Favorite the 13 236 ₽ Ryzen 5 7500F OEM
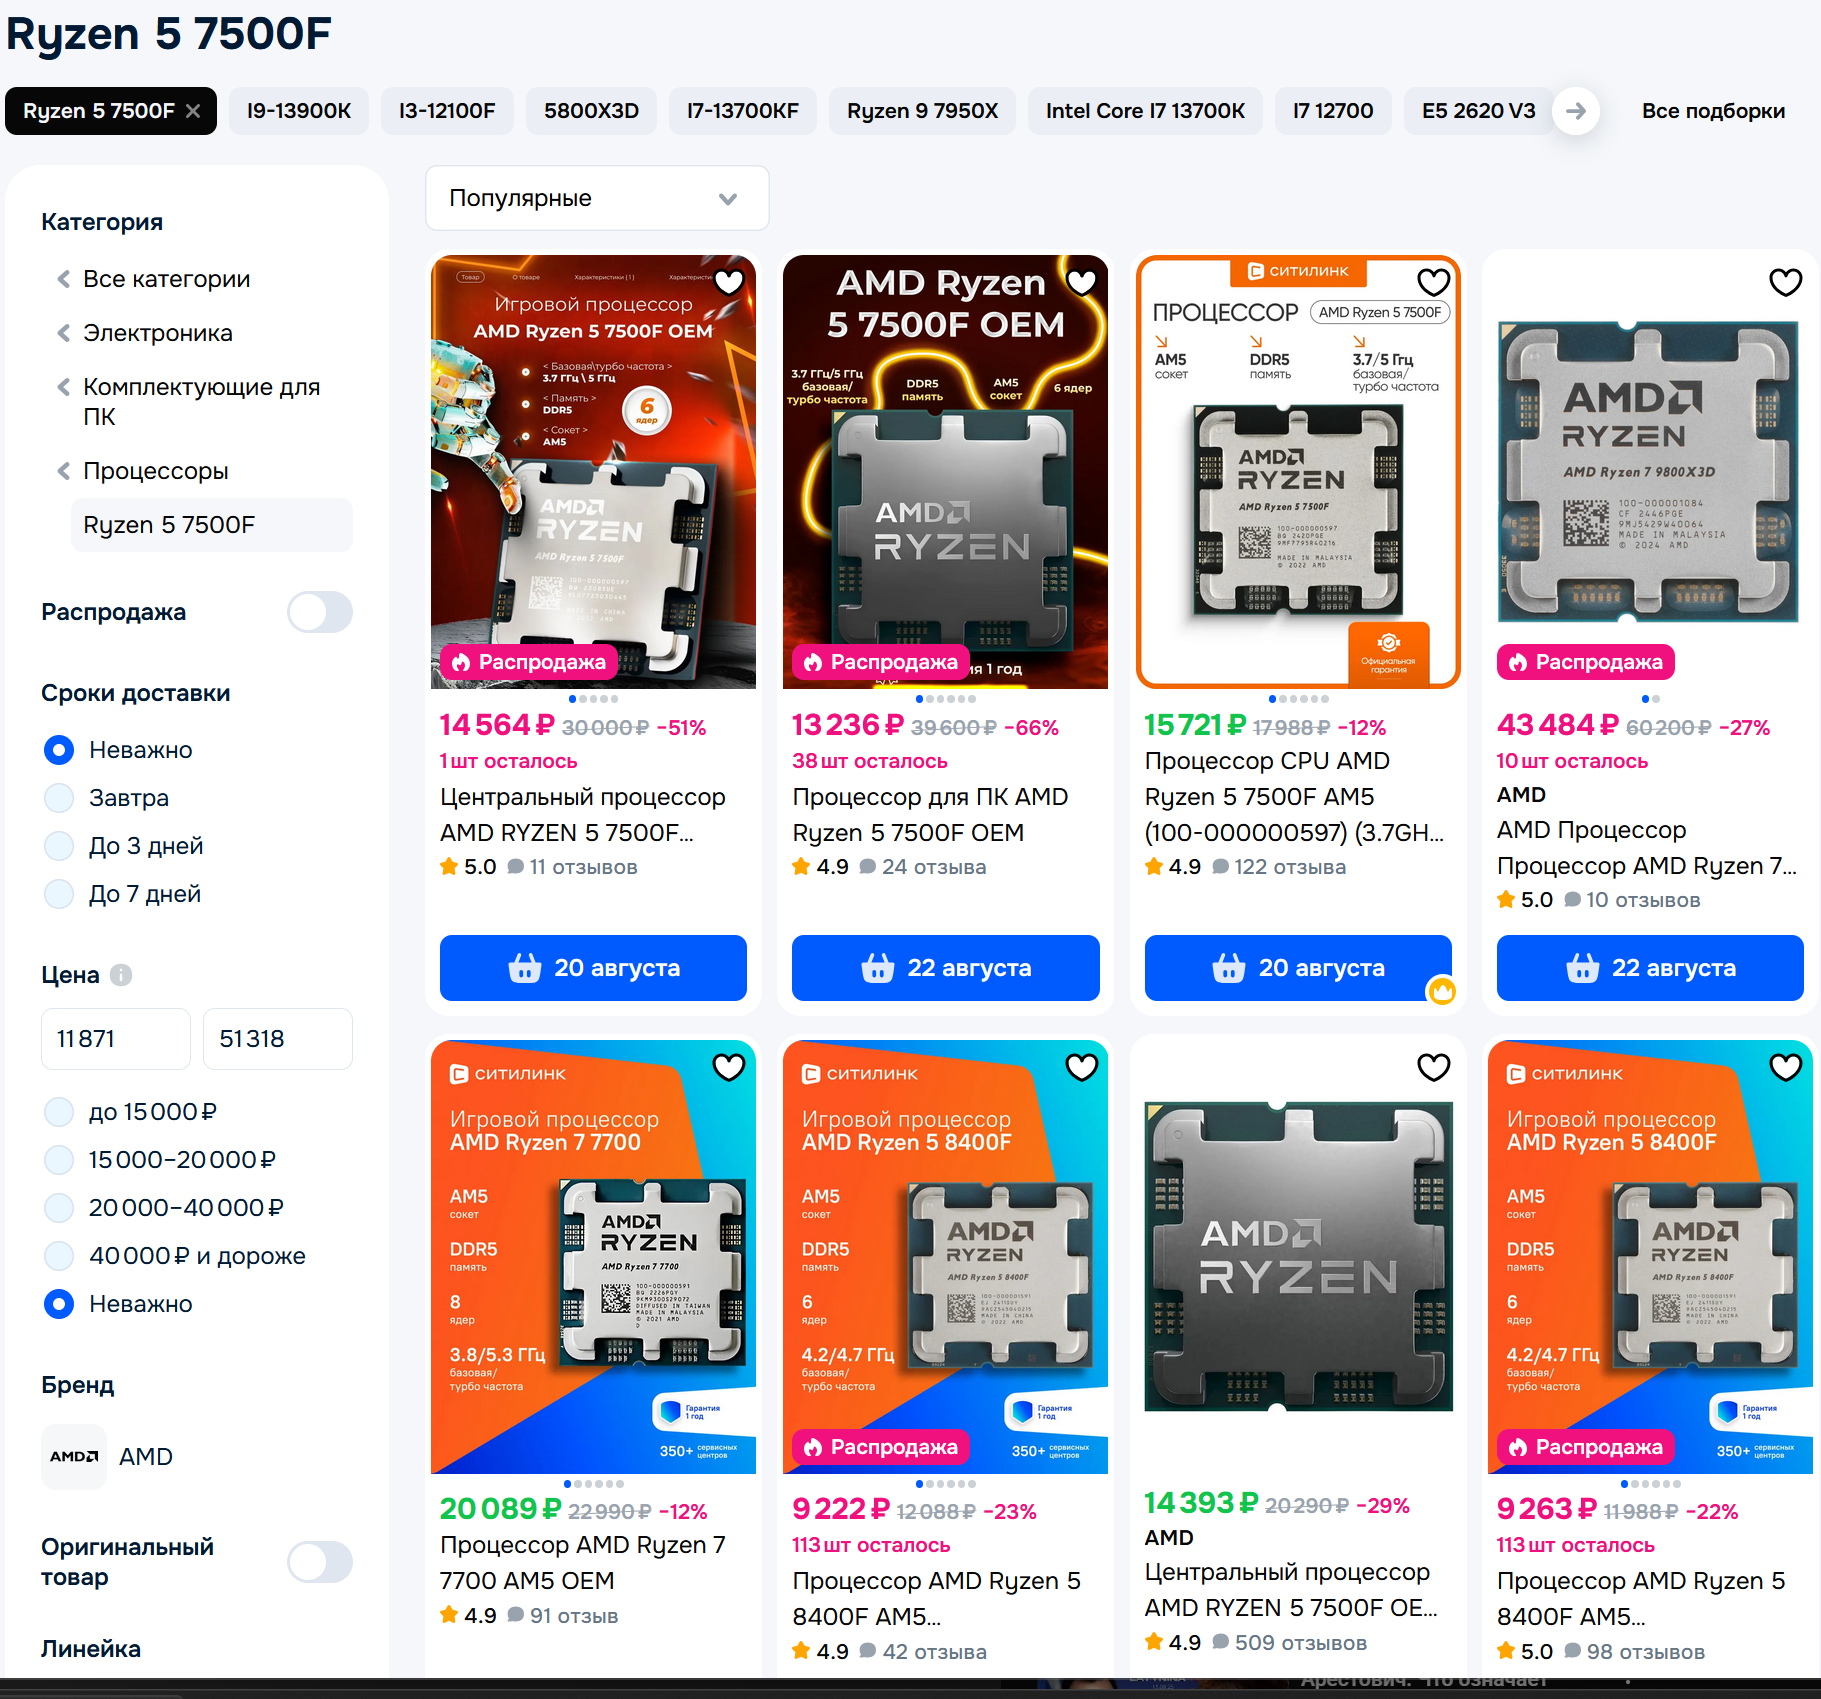The image size is (1821, 1699). [x=1081, y=282]
